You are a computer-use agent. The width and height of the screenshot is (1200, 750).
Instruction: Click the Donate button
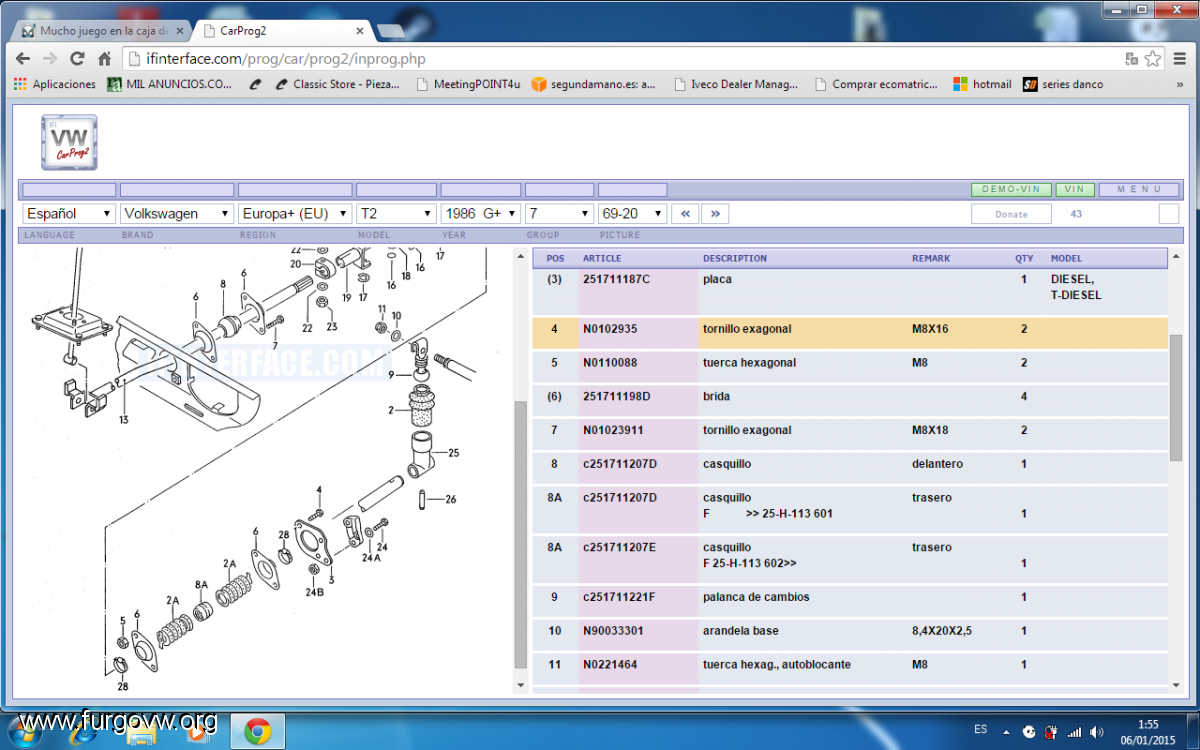(1011, 214)
